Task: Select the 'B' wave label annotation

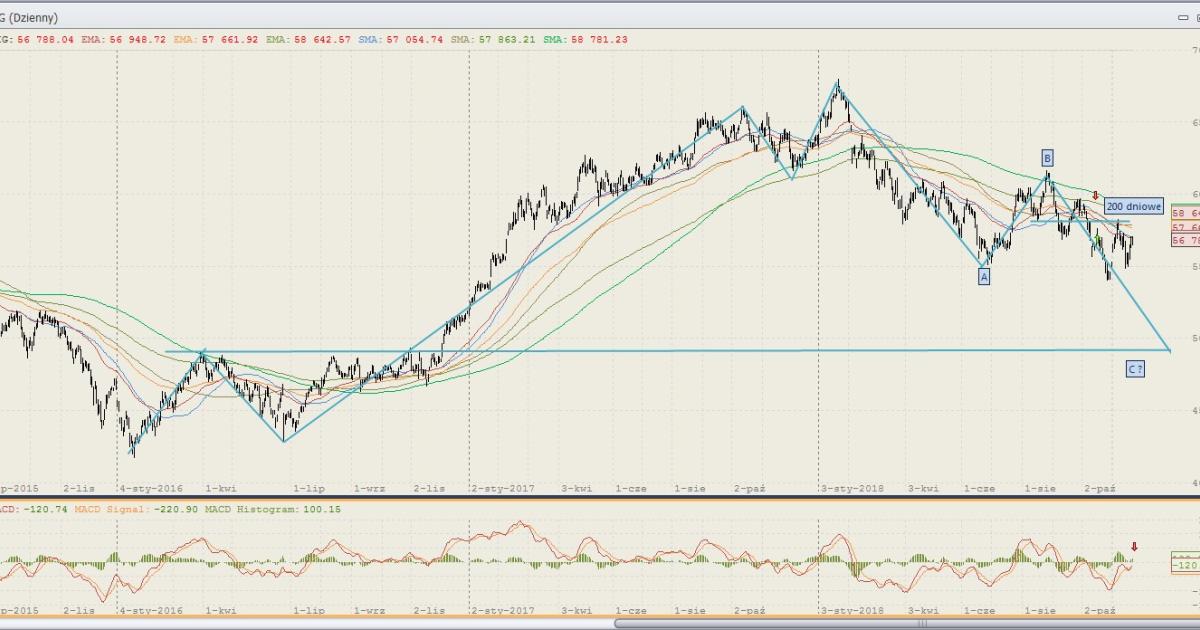Action: pyautogui.click(x=1047, y=157)
